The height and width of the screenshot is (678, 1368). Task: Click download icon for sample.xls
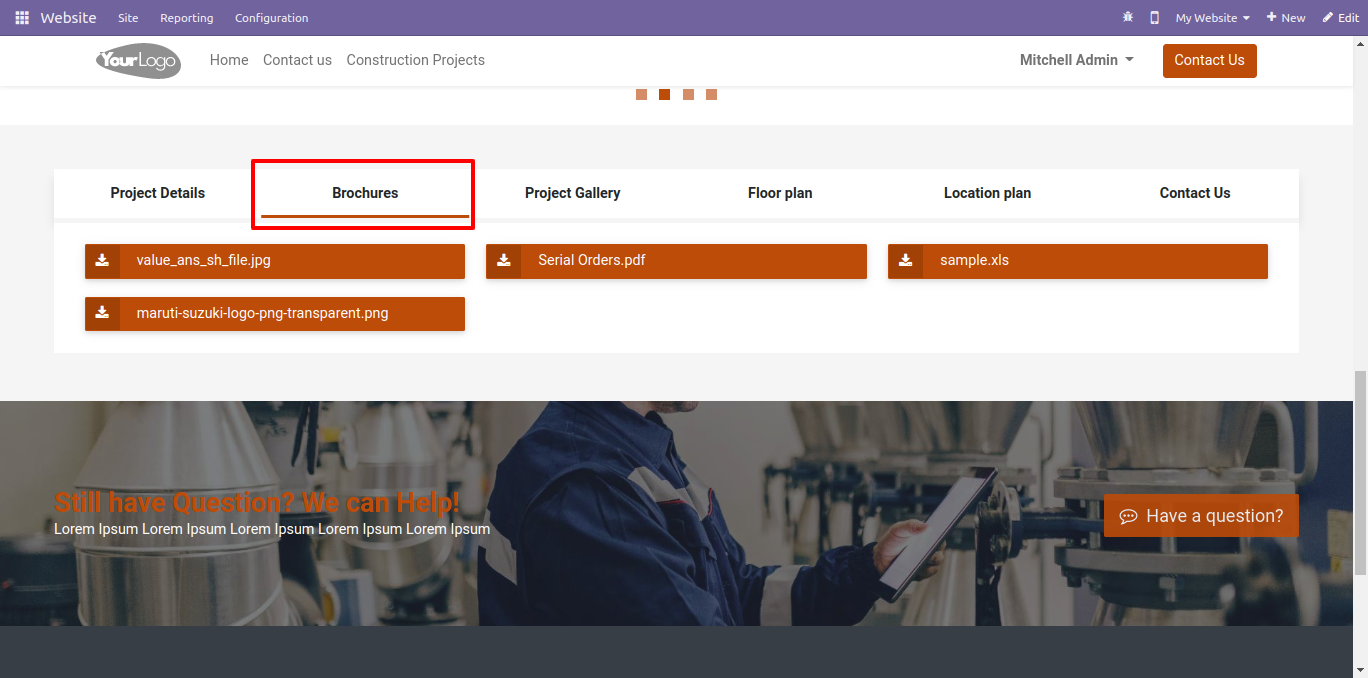pyautogui.click(x=905, y=260)
